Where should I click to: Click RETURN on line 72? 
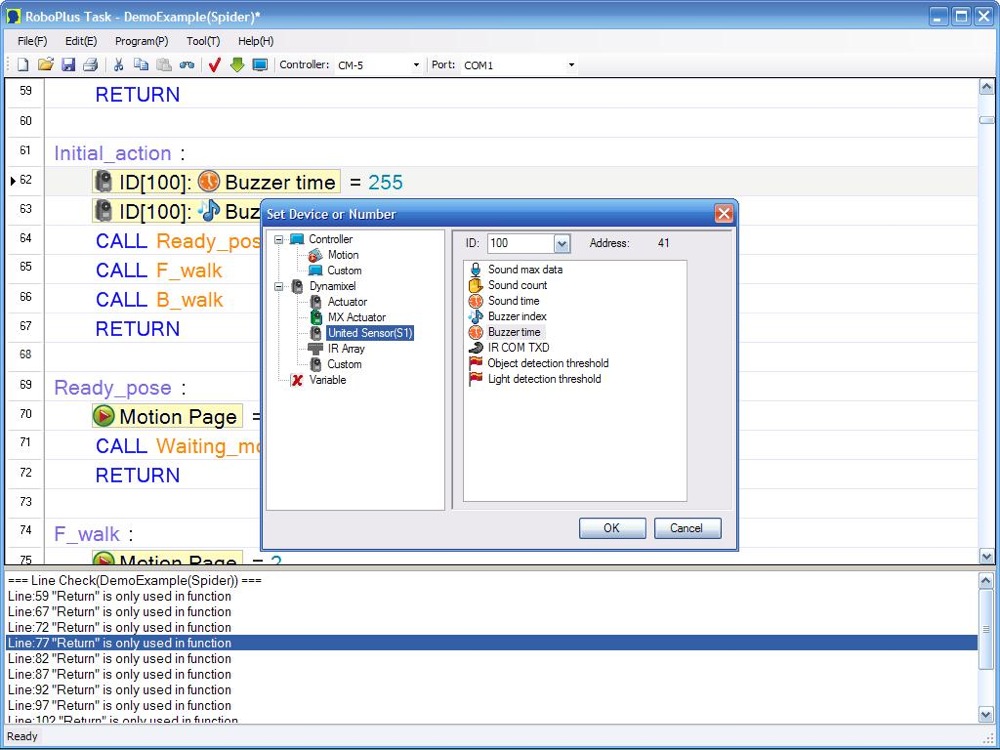coord(138,475)
